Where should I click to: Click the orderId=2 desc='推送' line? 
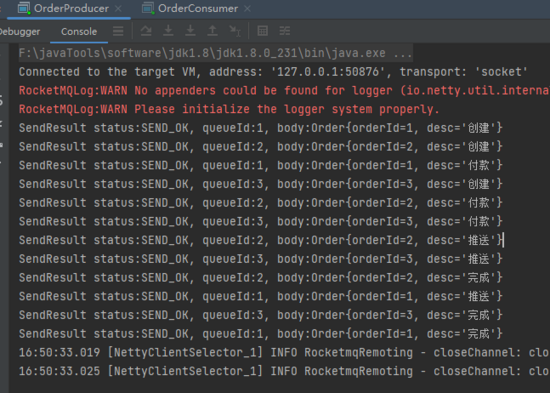click(261, 240)
